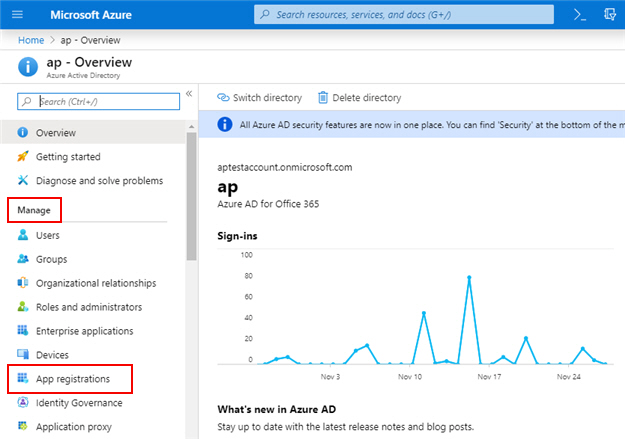Click the Users person icon
Image resolution: width=625 pixels, height=439 pixels.
click(x=23, y=235)
